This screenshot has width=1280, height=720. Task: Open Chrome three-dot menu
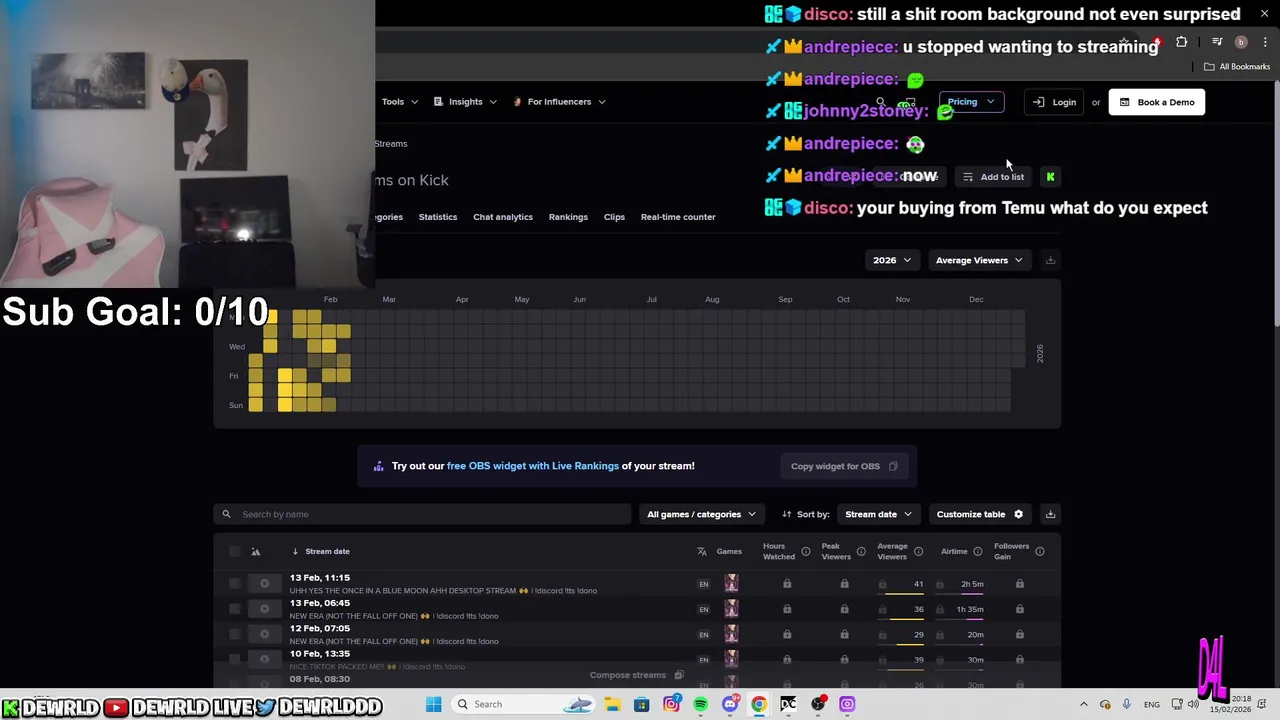pyautogui.click(x=1265, y=42)
